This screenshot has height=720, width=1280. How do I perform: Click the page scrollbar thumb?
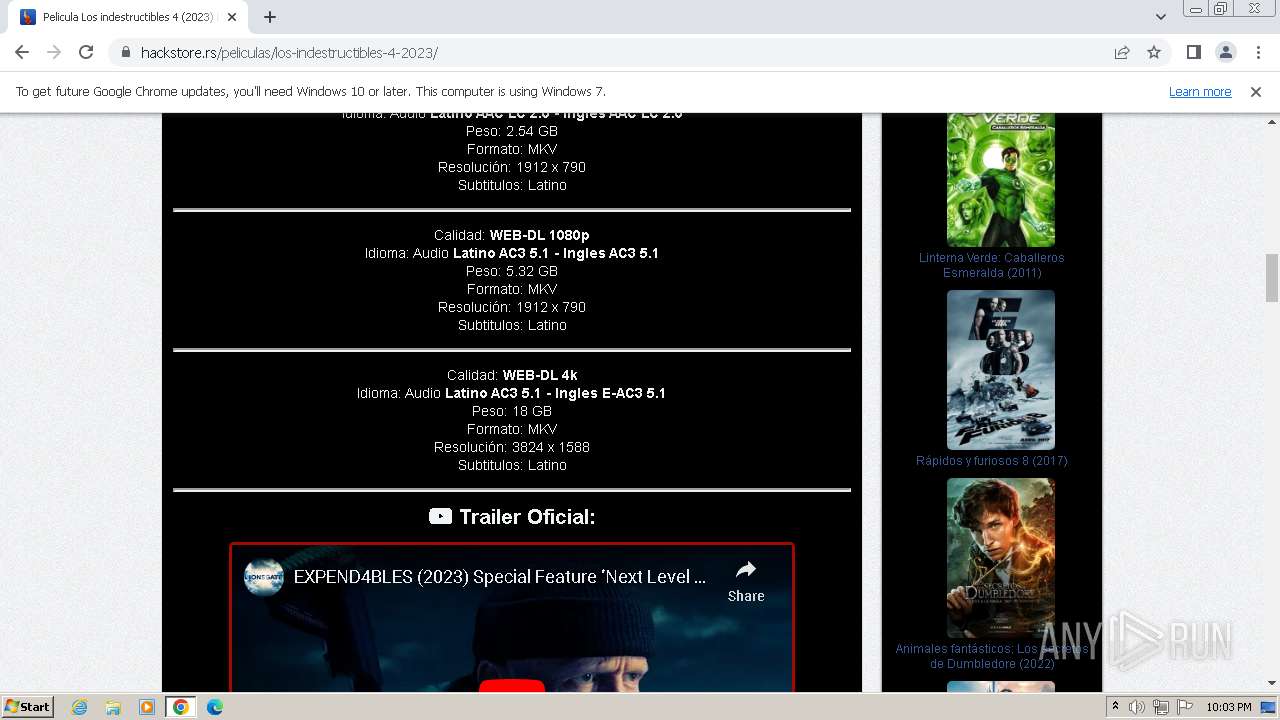[1272, 277]
